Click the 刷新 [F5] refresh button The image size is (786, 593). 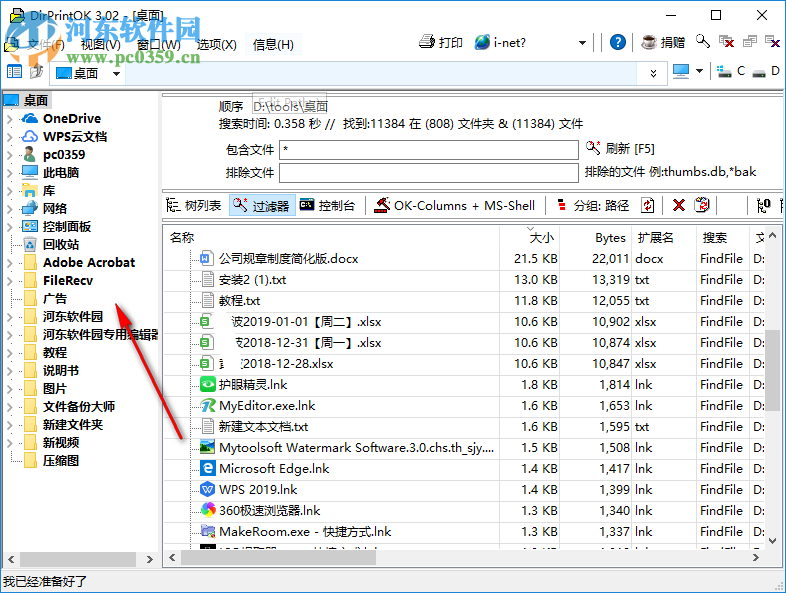coord(620,148)
